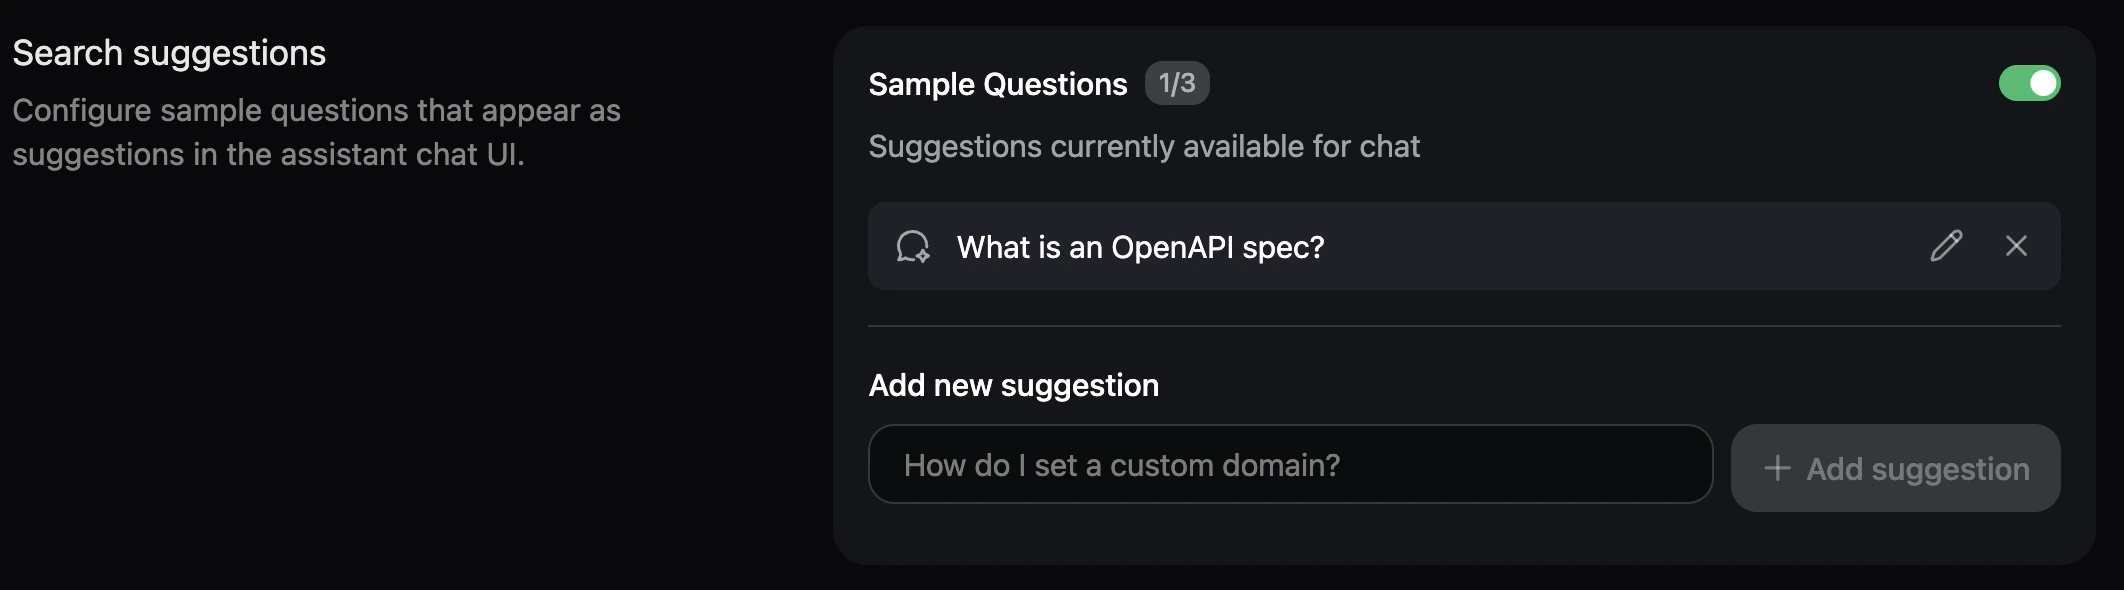Click the placeholder text 'How do I set a custom domain?'
Image resolution: width=2124 pixels, height=590 pixels.
tap(1121, 464)
